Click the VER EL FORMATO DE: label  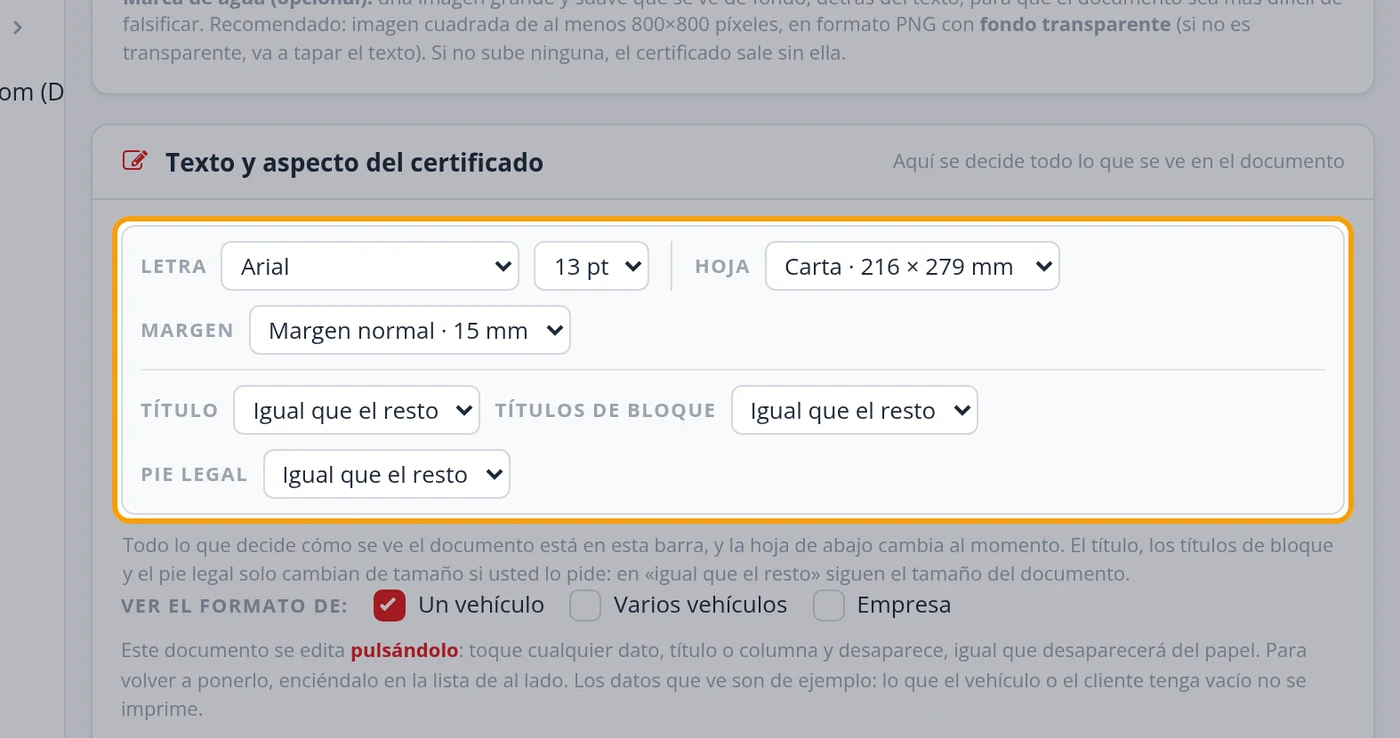[x=235, y=606]
